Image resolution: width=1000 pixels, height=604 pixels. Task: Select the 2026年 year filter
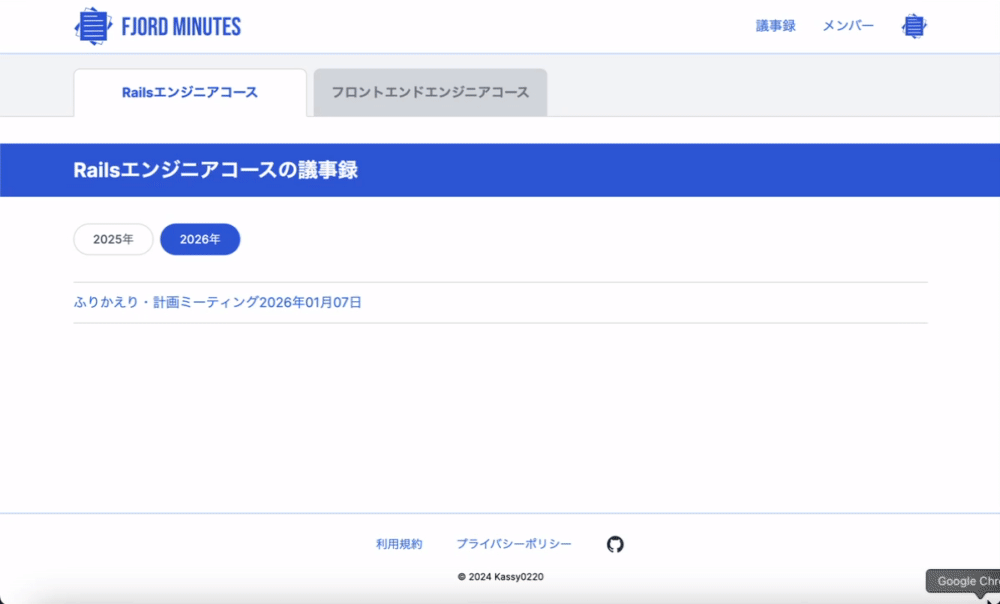[x=200, y=239]
